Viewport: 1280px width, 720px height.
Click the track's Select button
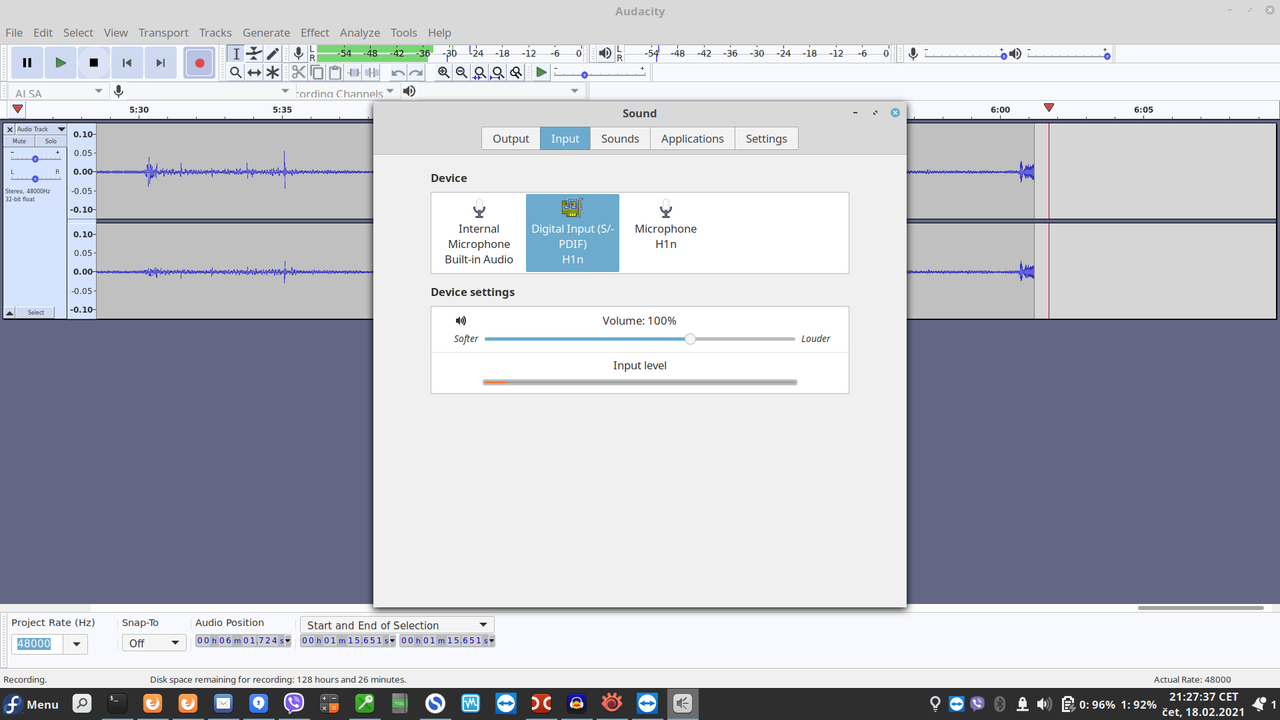pyautogui.click(x=36, y=312)
